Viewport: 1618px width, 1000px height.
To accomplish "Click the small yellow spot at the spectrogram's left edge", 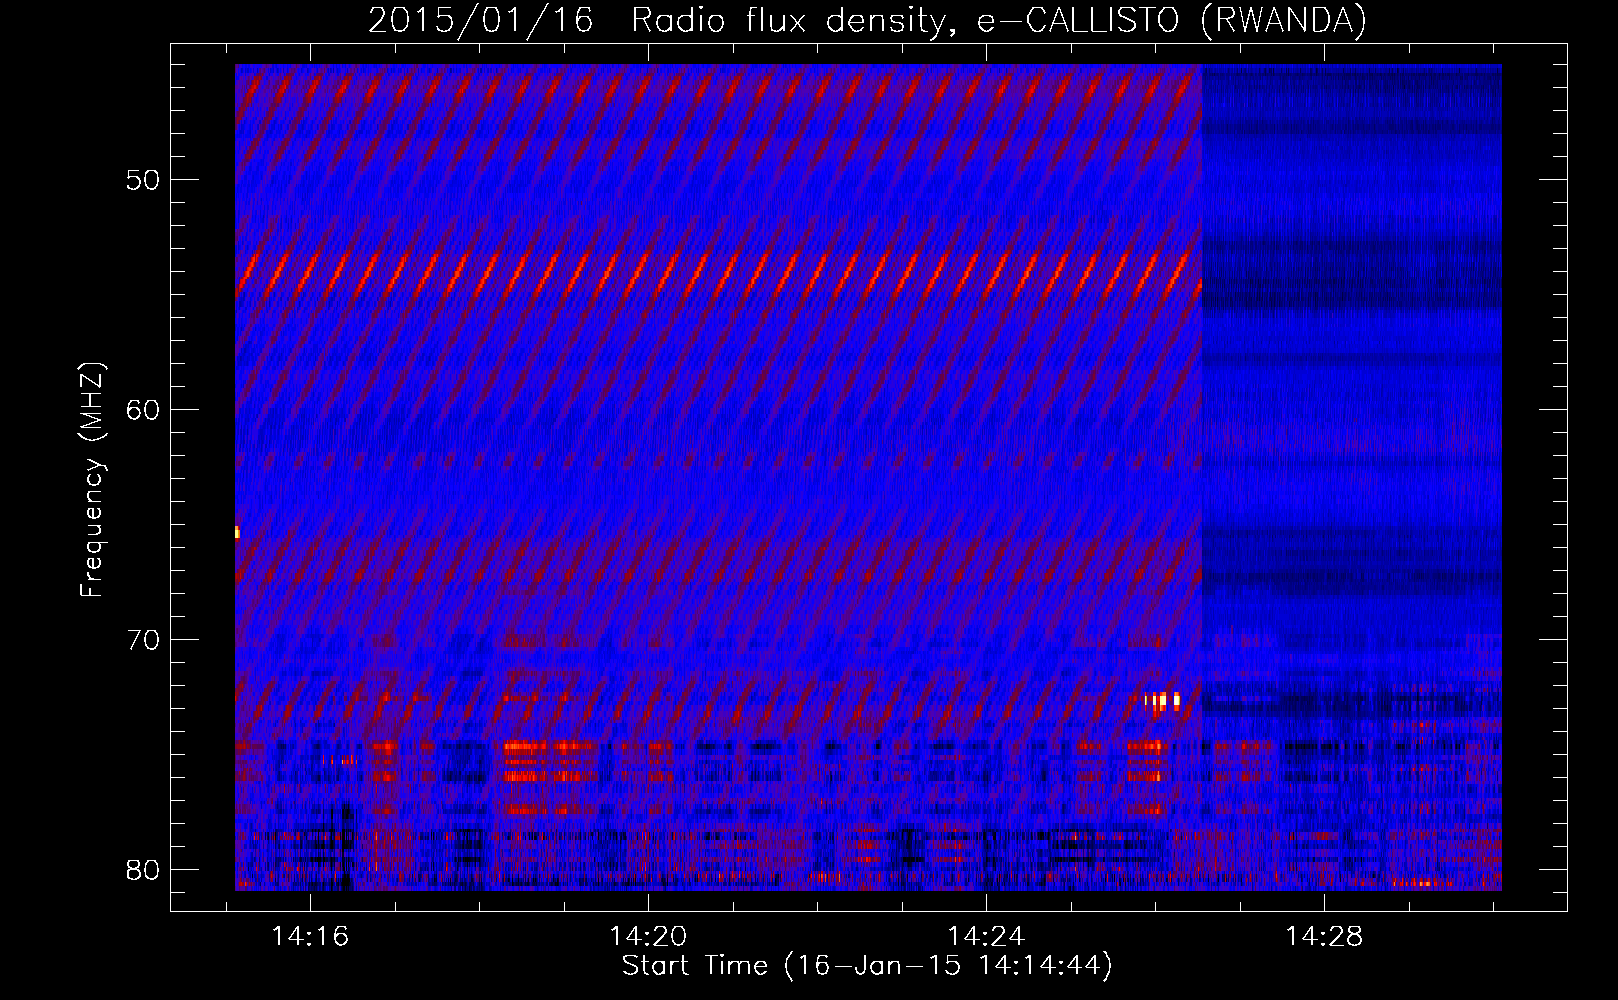I will [x=237, y=532].
